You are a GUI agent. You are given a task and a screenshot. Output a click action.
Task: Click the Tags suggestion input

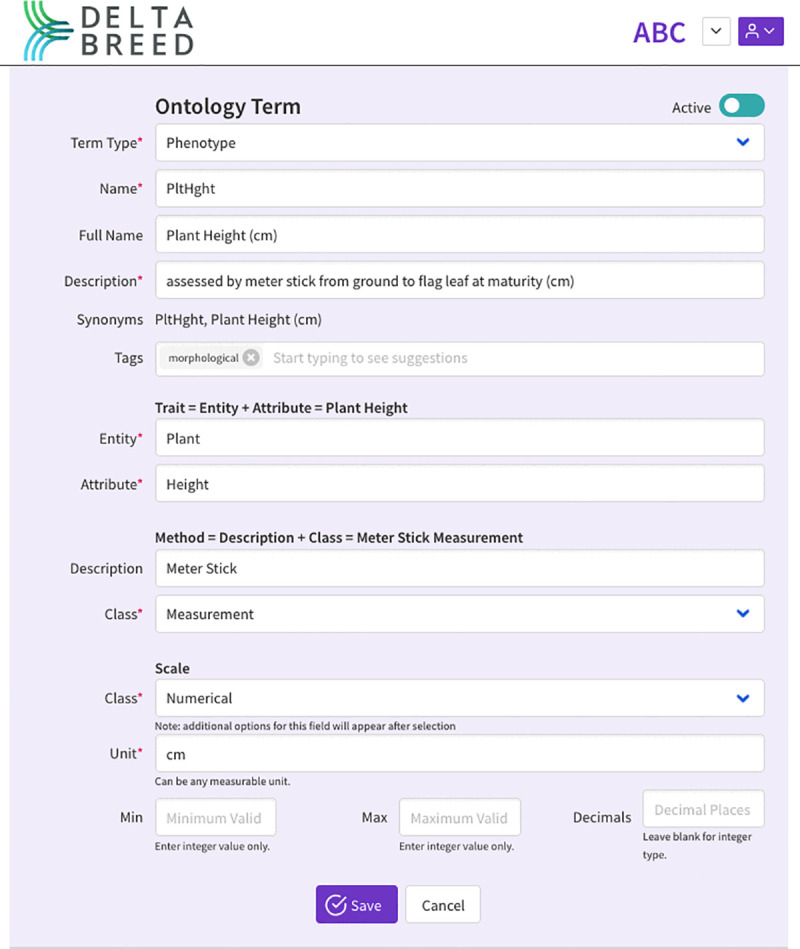(514, 358)
